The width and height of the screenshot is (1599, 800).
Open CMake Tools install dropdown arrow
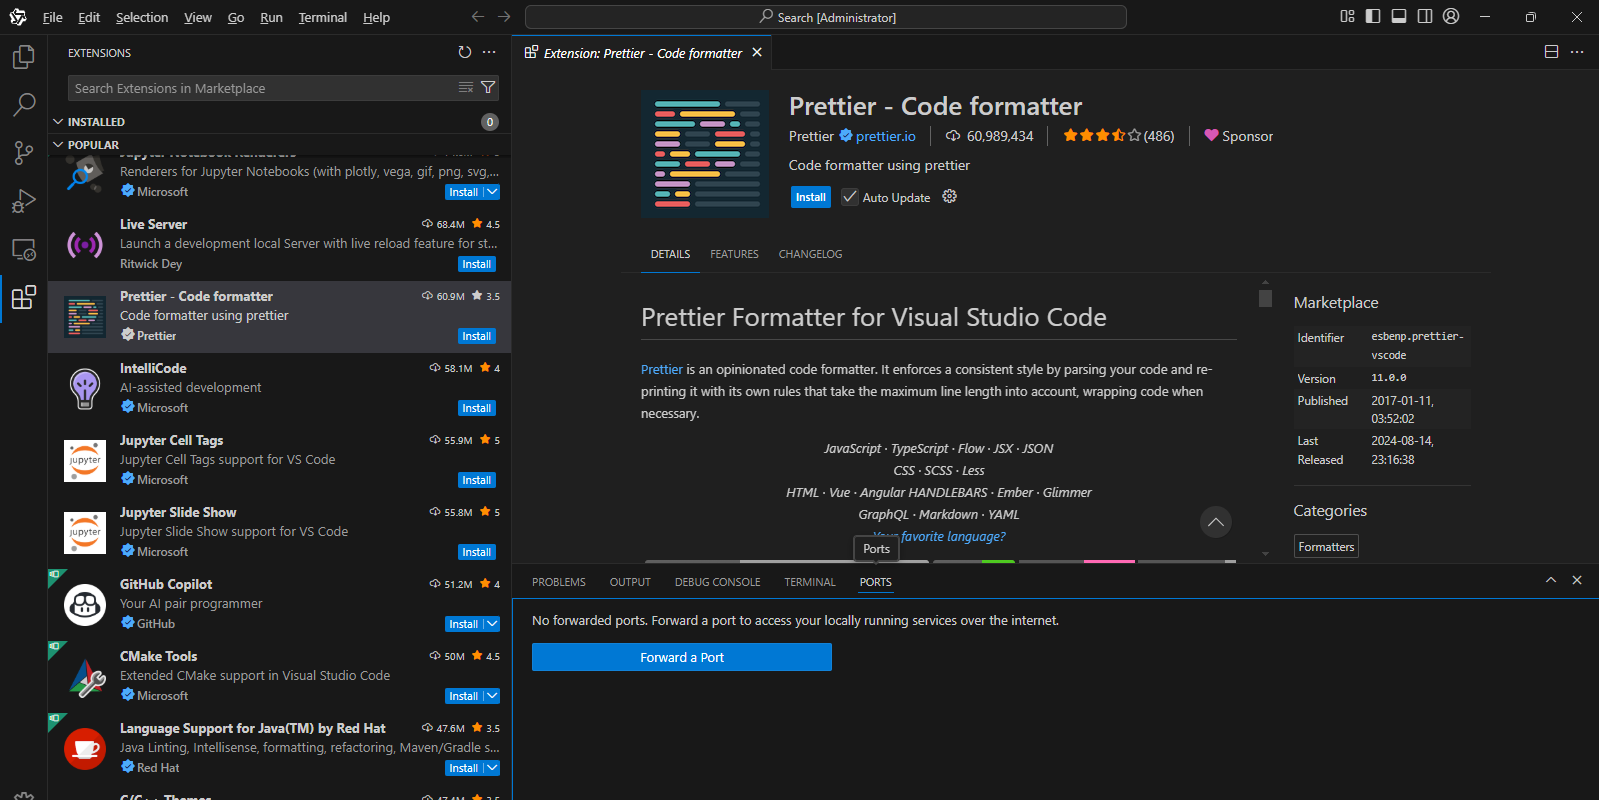492,696
